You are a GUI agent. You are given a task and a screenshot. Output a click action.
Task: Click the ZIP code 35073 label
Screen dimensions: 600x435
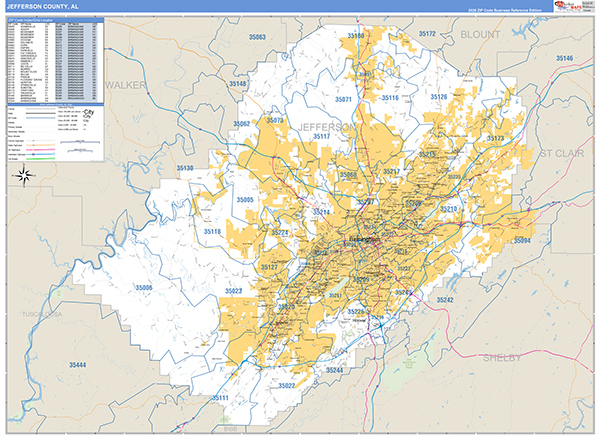pyautogui.click(x=275, y=121)
